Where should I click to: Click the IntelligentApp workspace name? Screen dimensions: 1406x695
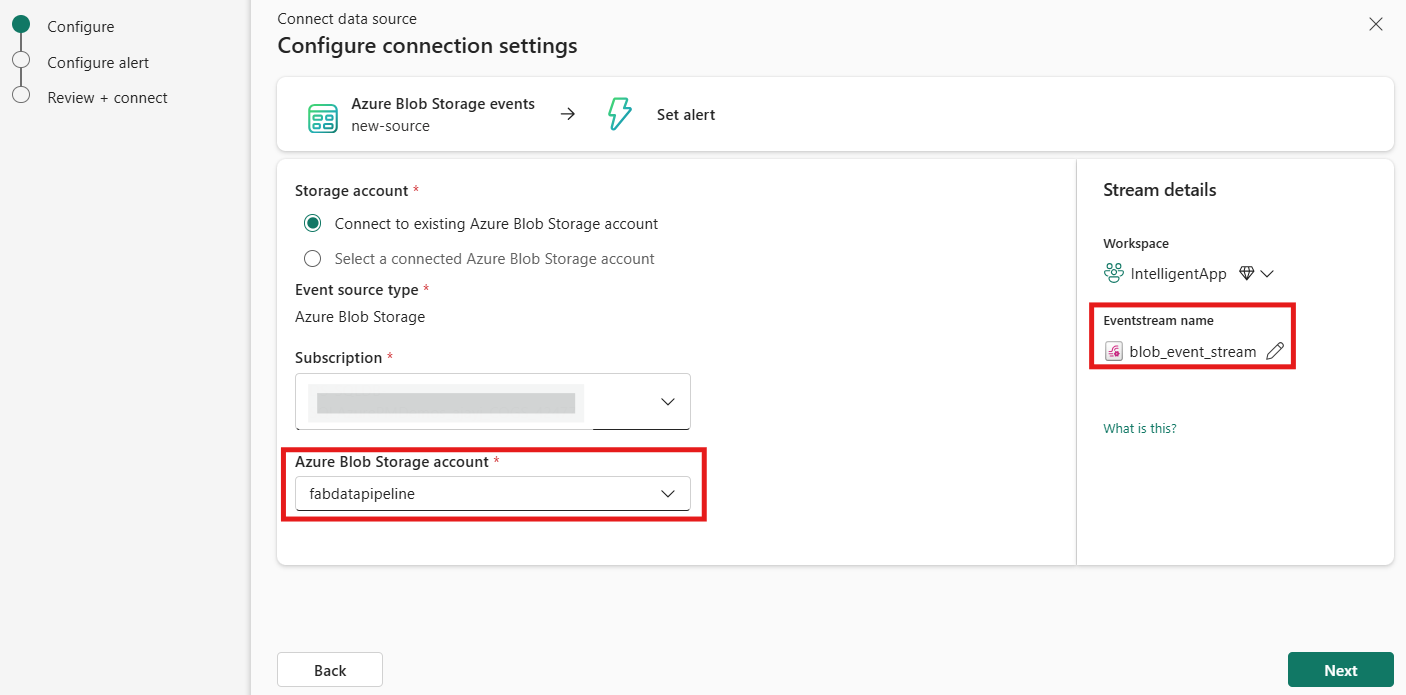pos(1178,274)
